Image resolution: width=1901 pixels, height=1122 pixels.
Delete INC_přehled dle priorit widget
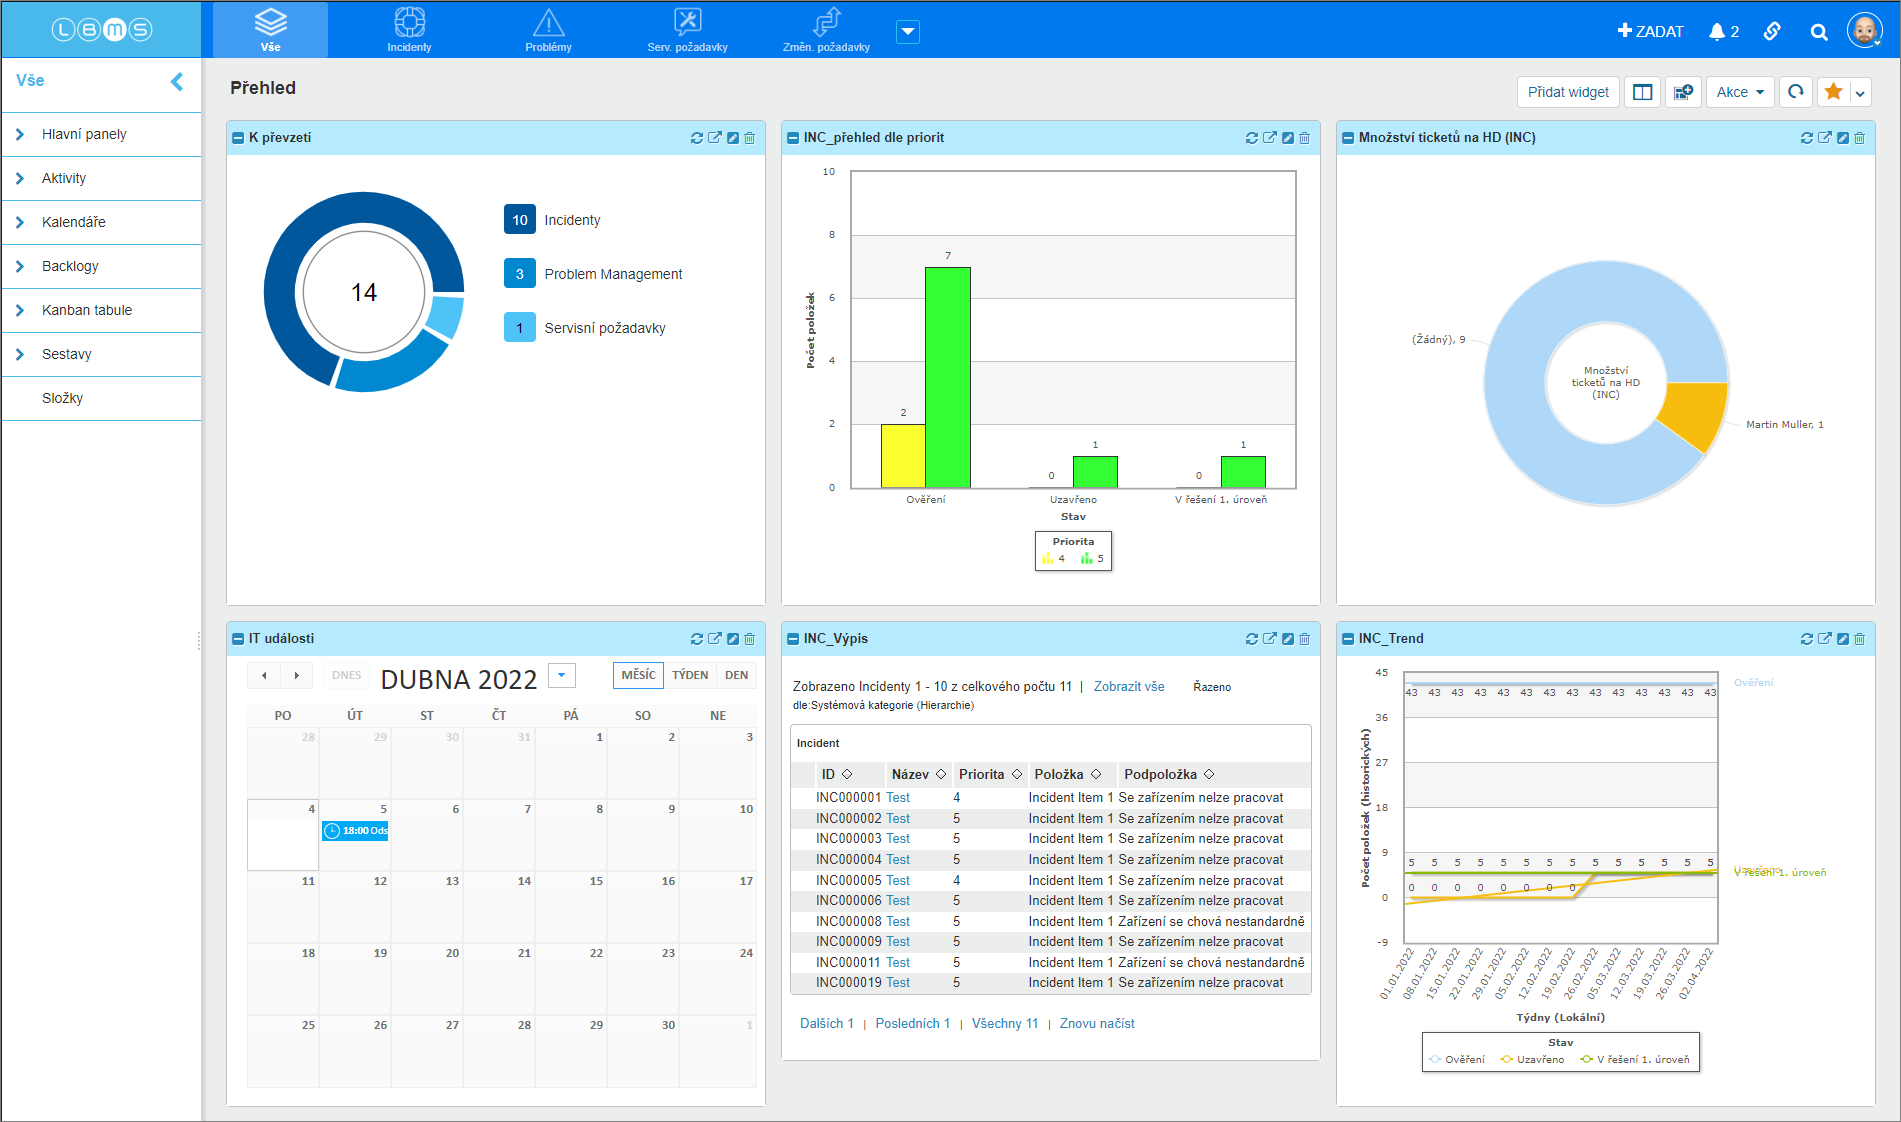(1305, 138)
